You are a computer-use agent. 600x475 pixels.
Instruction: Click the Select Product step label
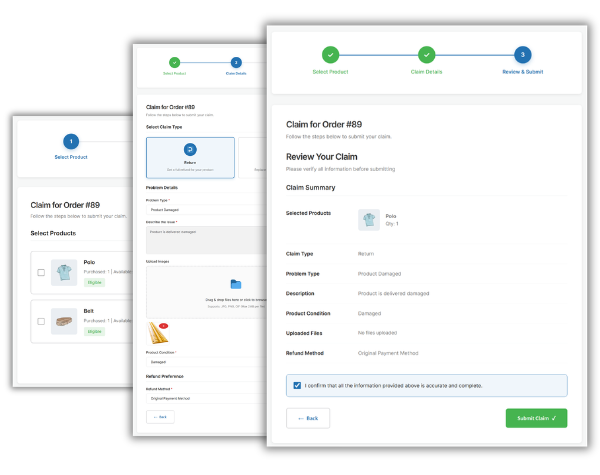pos(331,73)
